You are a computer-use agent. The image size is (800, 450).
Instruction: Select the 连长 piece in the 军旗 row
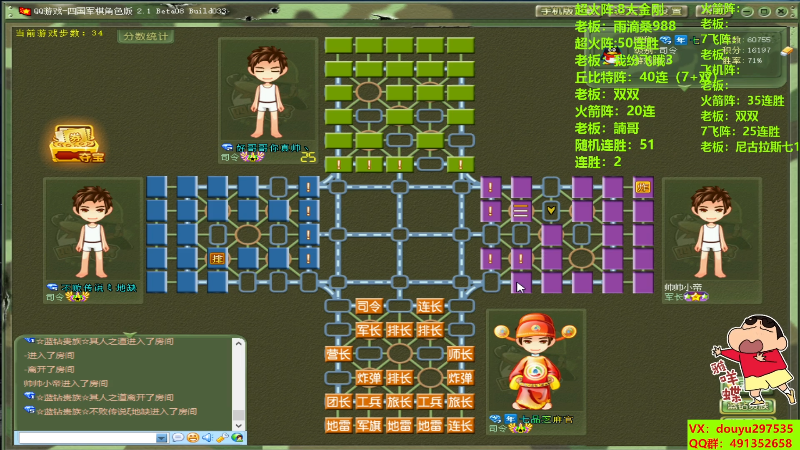(x=460, y=426)
